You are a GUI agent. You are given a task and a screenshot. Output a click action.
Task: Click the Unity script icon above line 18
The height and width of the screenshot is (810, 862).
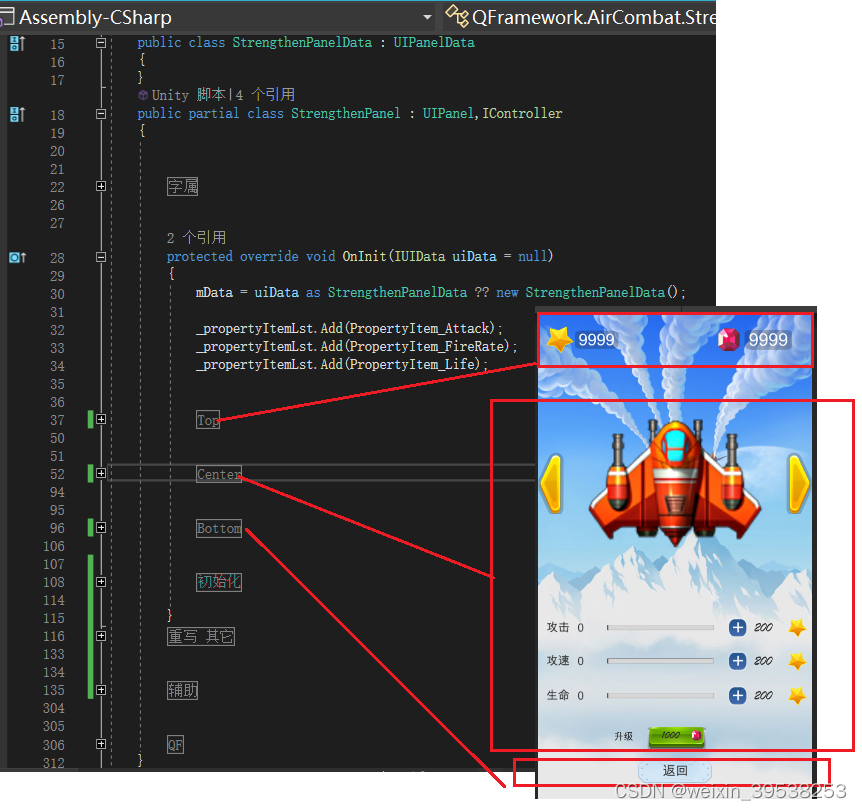point(143,95)
